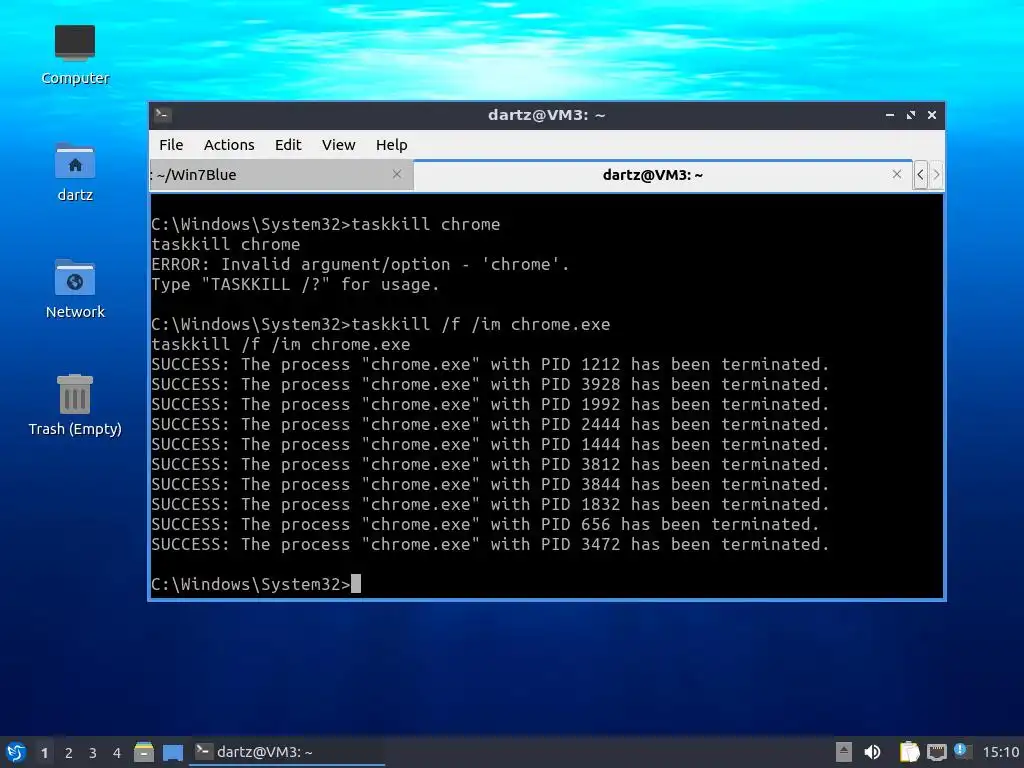Image resolution: width=1024 pixels, height=768 pixels.
Task: Close the dartz@VM3: ~ tab
Action: pos(897,174)
